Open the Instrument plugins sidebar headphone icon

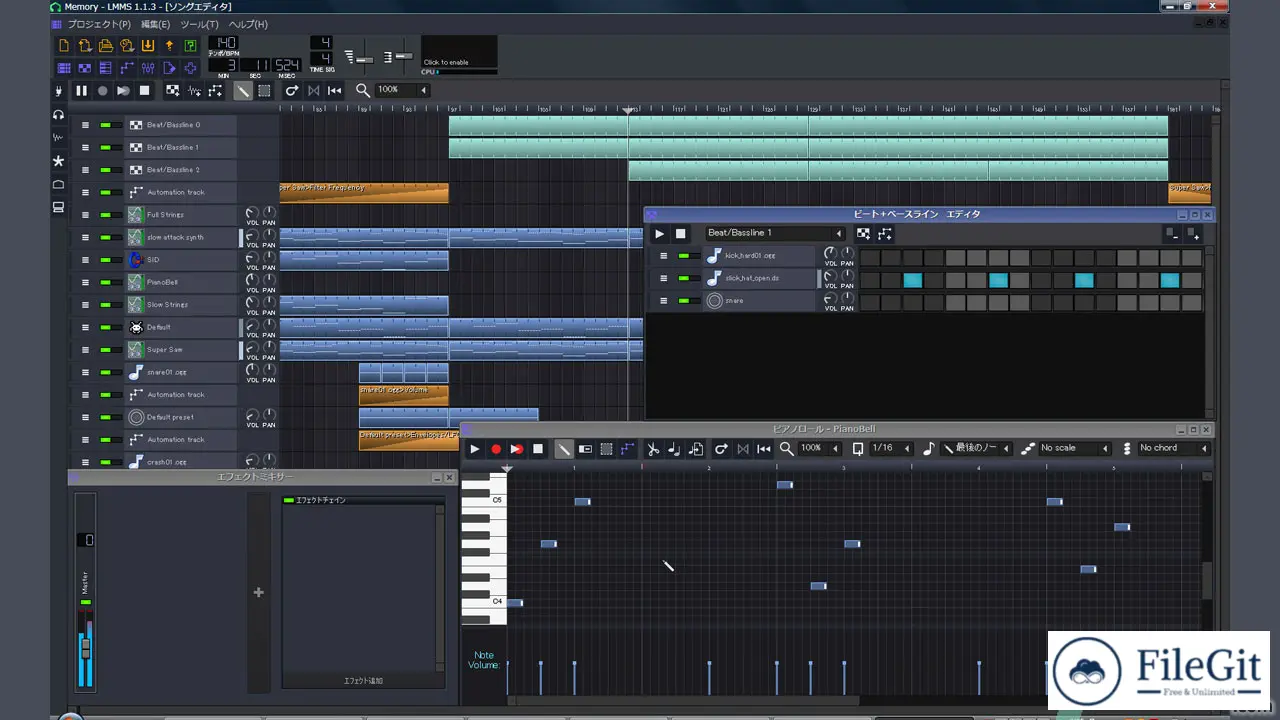pos(58,115)
